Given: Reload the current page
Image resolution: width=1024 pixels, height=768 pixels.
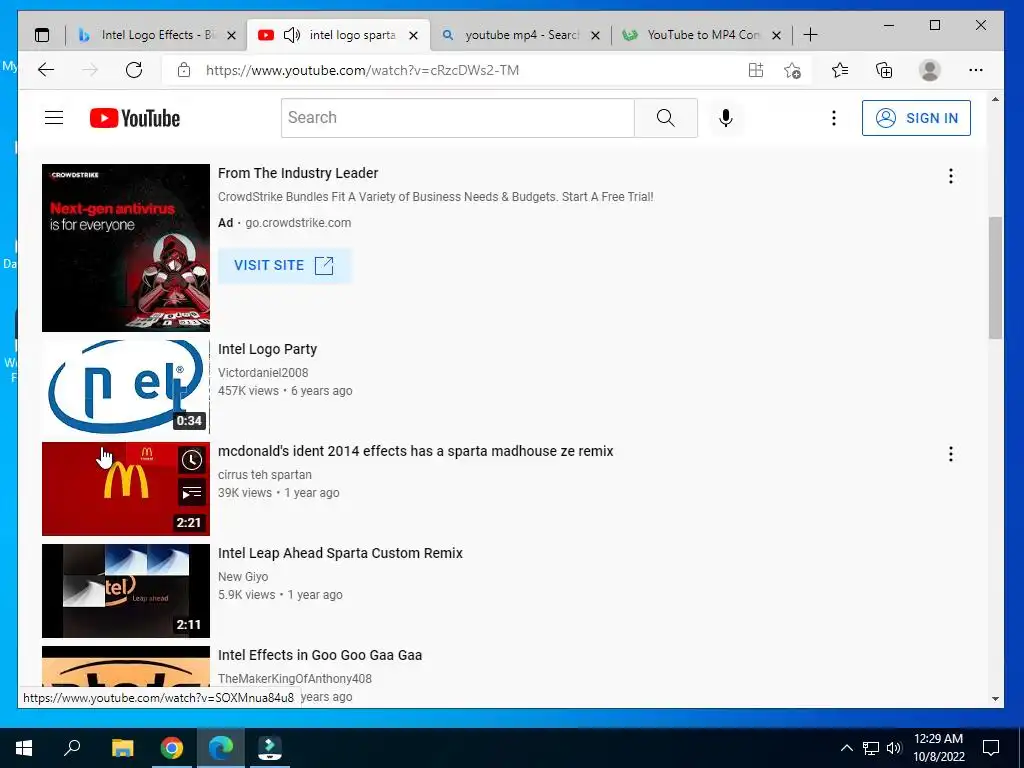Looking at the screenshot, I should (x=134, y=70).
